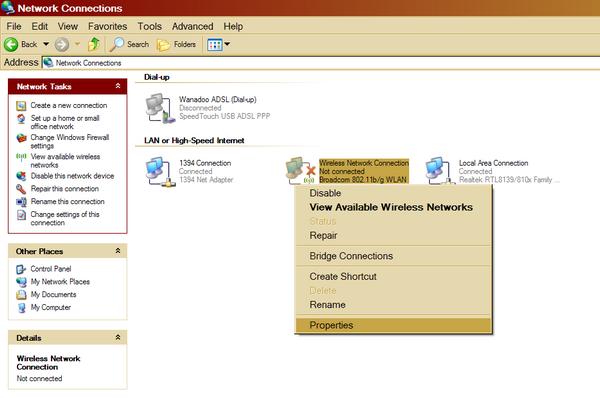Click the address bar Network Connections icon
Screen dimensions: 600x398
[48, 62]
